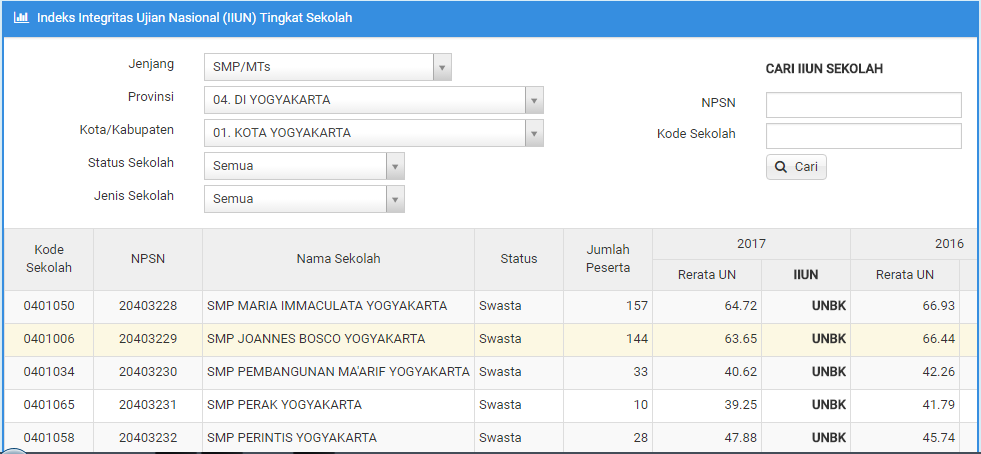Click the Kode Sekolah column header
Viewport: 981px width, 454px height.
(x=48, y=259)
